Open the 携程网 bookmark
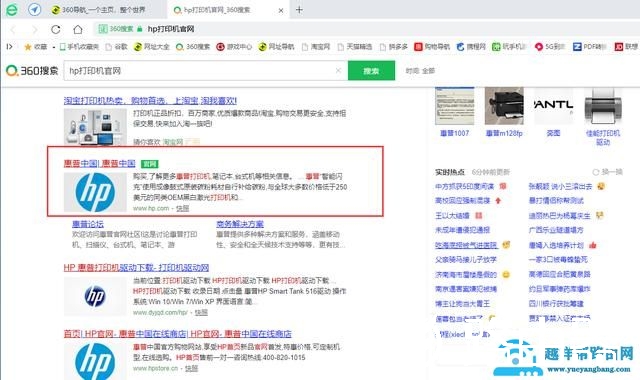Screen dimensions: 640x380 point(471,47)
